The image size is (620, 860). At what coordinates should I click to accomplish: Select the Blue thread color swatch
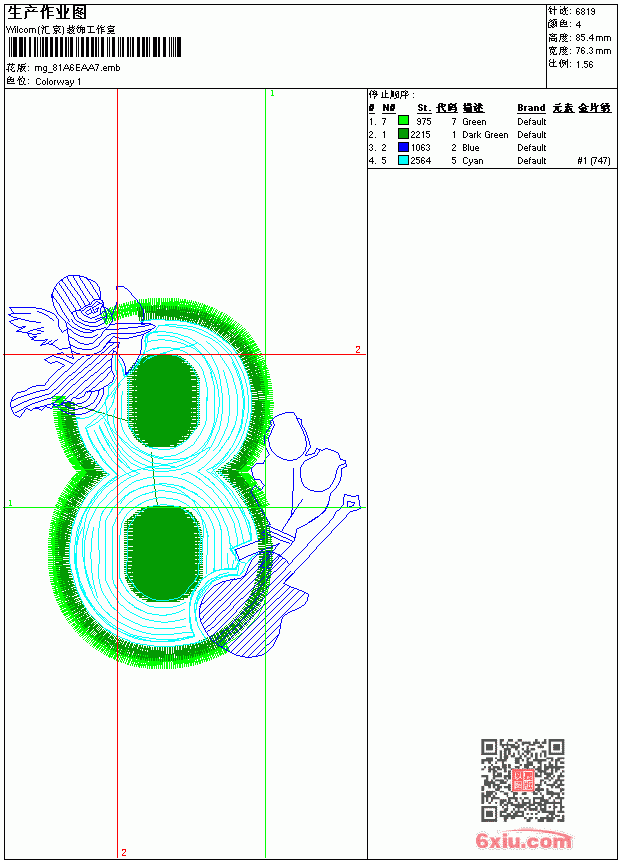pos(403,147)
